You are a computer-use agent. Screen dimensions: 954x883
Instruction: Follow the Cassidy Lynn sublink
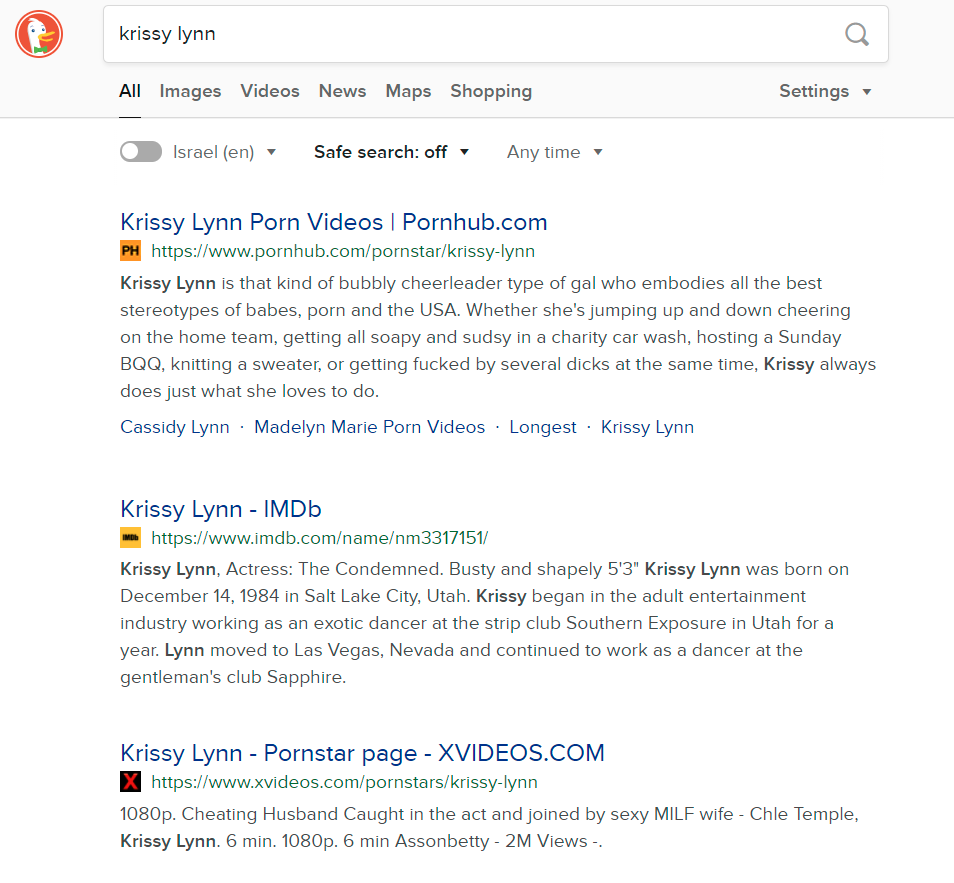175,427
